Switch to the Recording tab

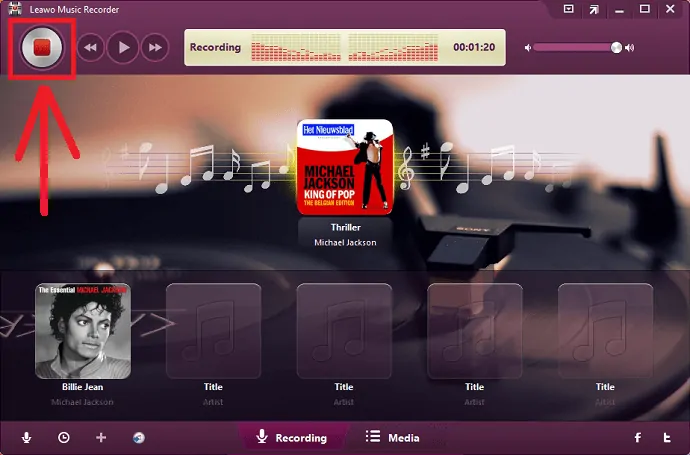292,437
